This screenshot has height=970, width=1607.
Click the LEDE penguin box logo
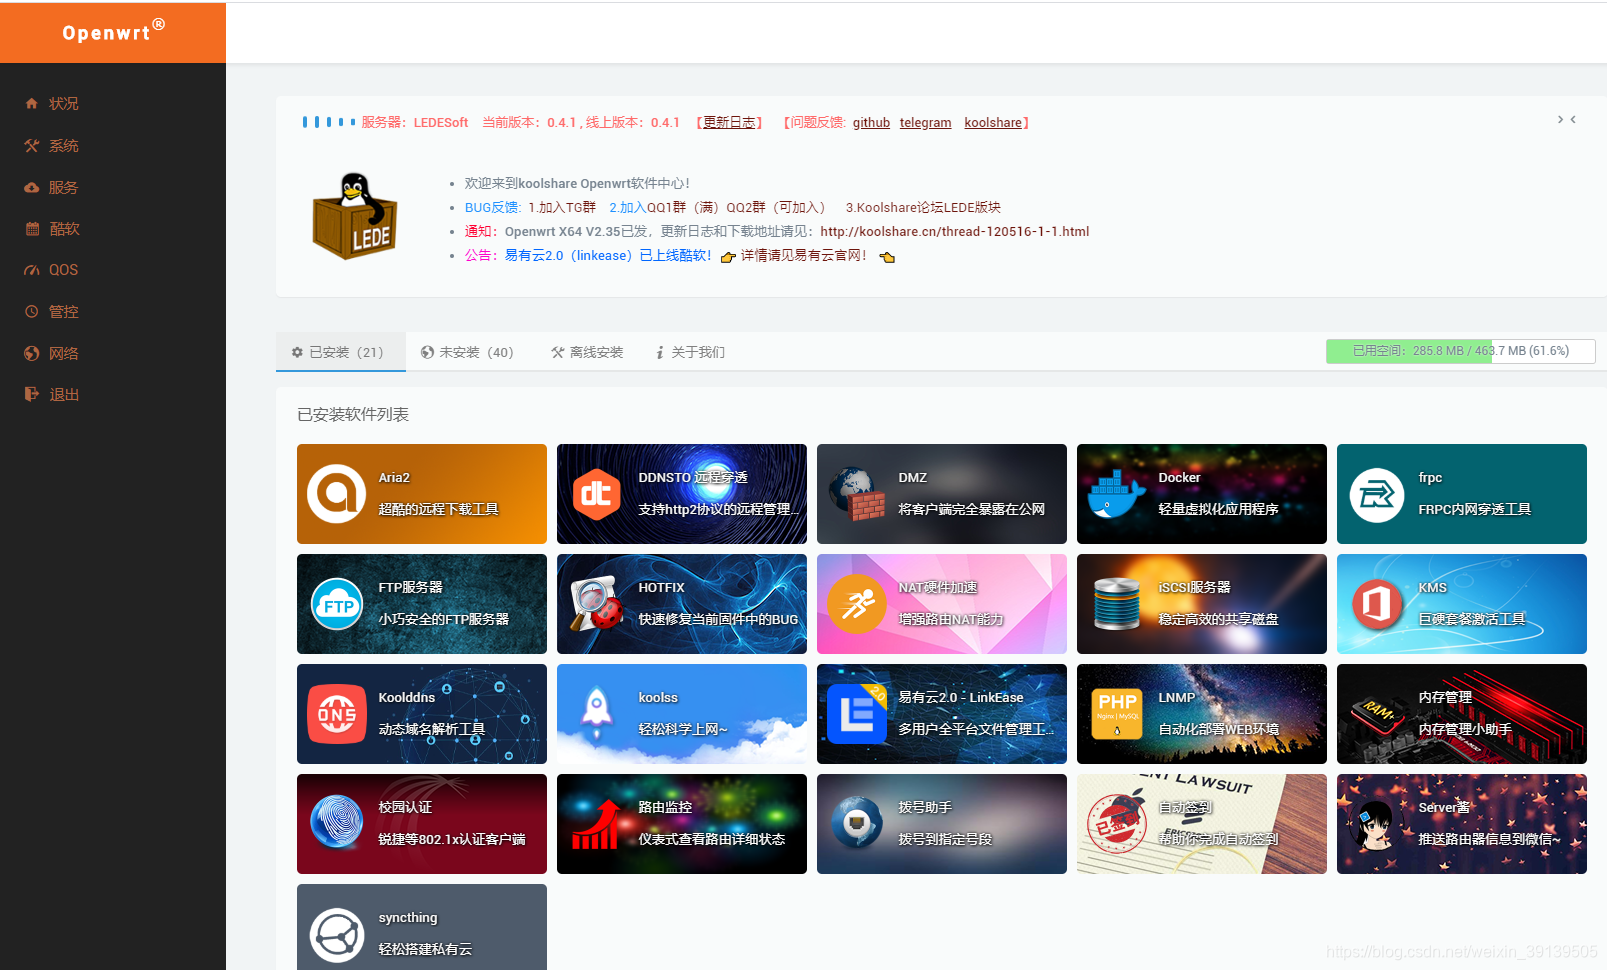pyautogui.click(x=355, y=216)
